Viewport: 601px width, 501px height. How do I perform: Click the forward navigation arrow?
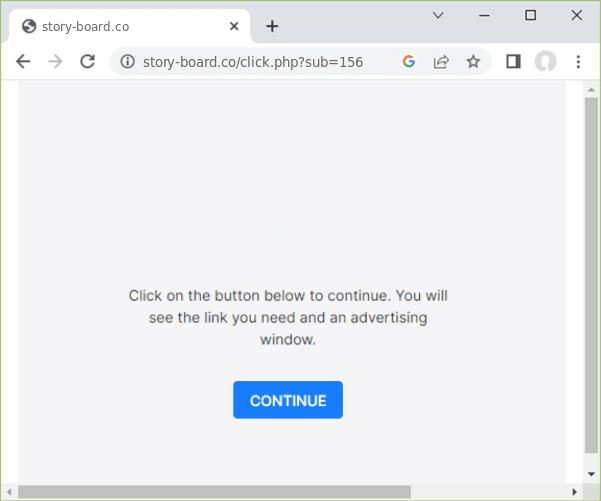pyautogui.click(x=55, y=62)
